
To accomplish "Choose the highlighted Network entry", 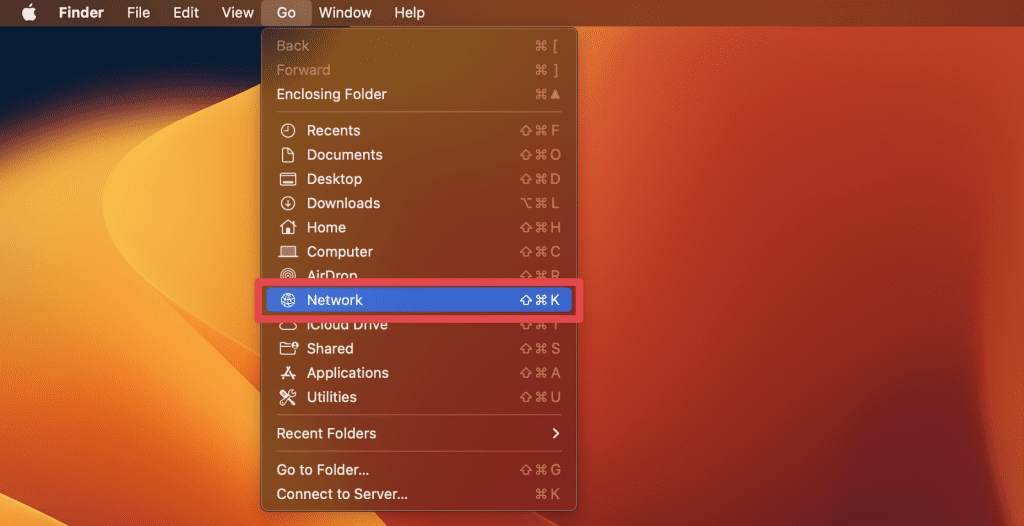I will coord(419,300).
